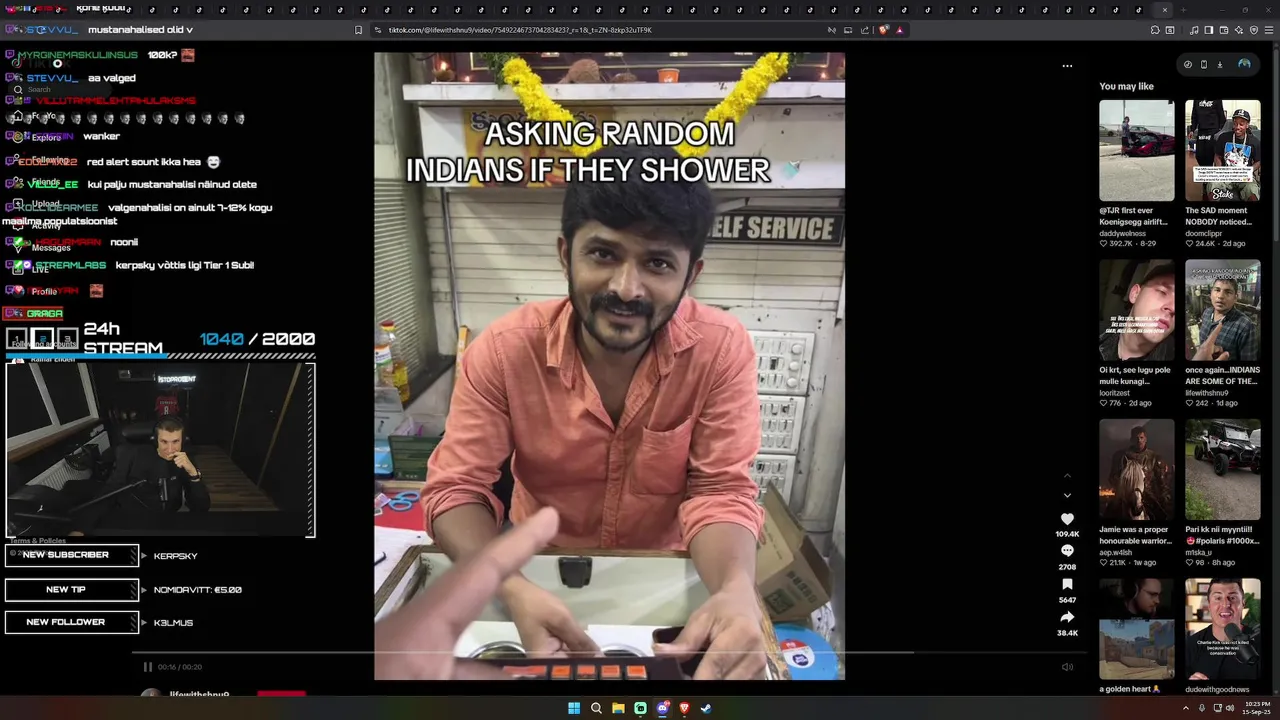Viewport: 1280px width, 720px height.
Task: Click the browser share page icon
Action: [865, 30]
